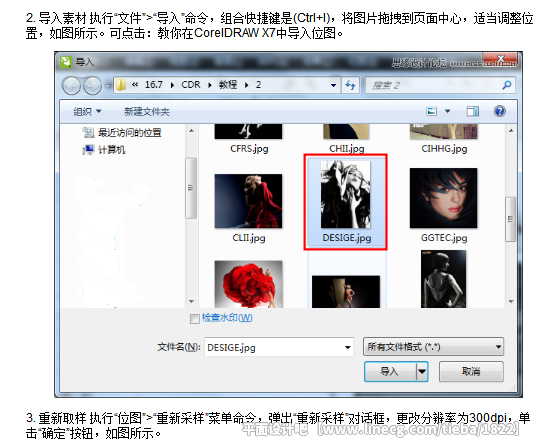Screen dimensions: 560x448
Task: Click the CDR breadcrumb segment
Action: (191, 85)
